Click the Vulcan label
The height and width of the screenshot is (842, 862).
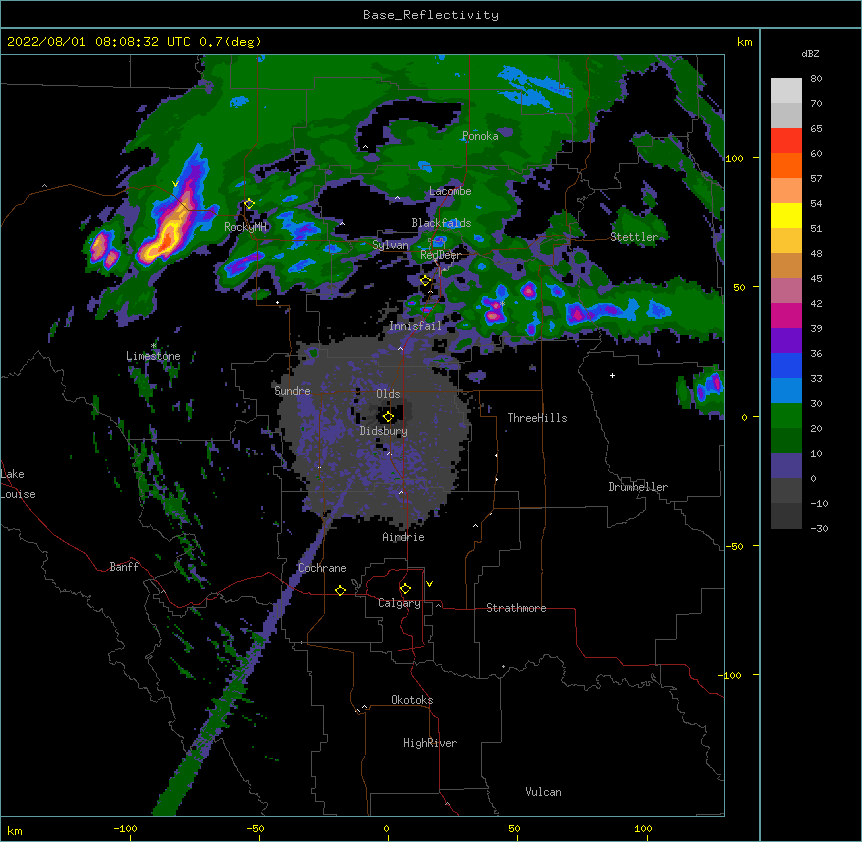543,792
